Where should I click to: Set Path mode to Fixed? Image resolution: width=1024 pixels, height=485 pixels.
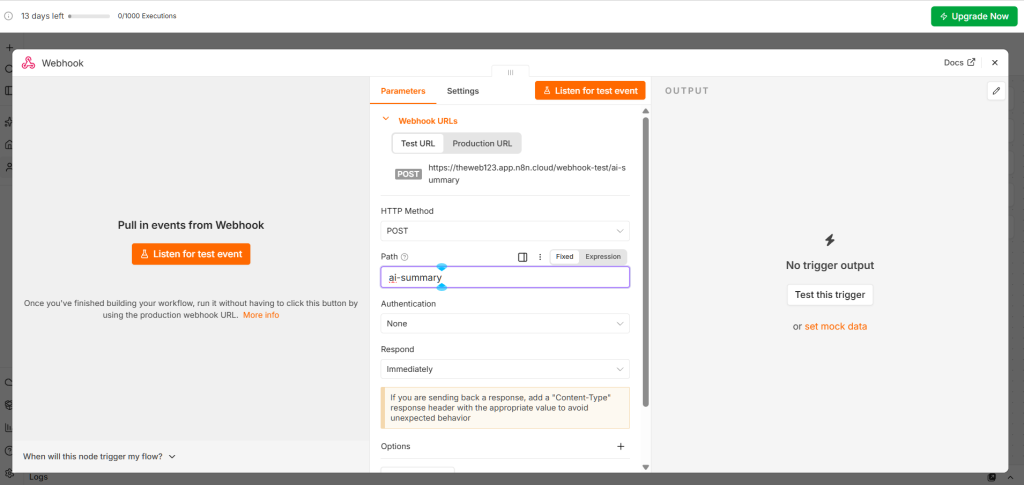(564, 257)
